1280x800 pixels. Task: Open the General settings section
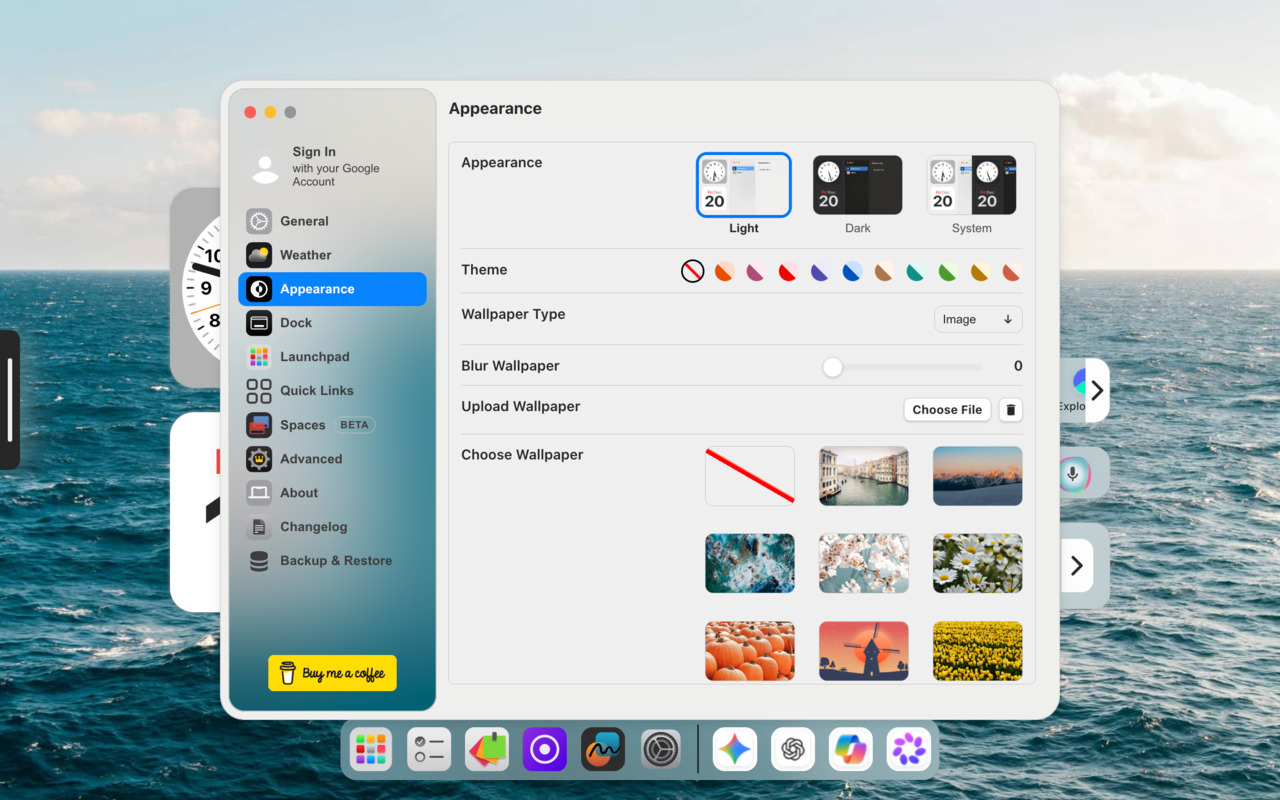(332, 221)
